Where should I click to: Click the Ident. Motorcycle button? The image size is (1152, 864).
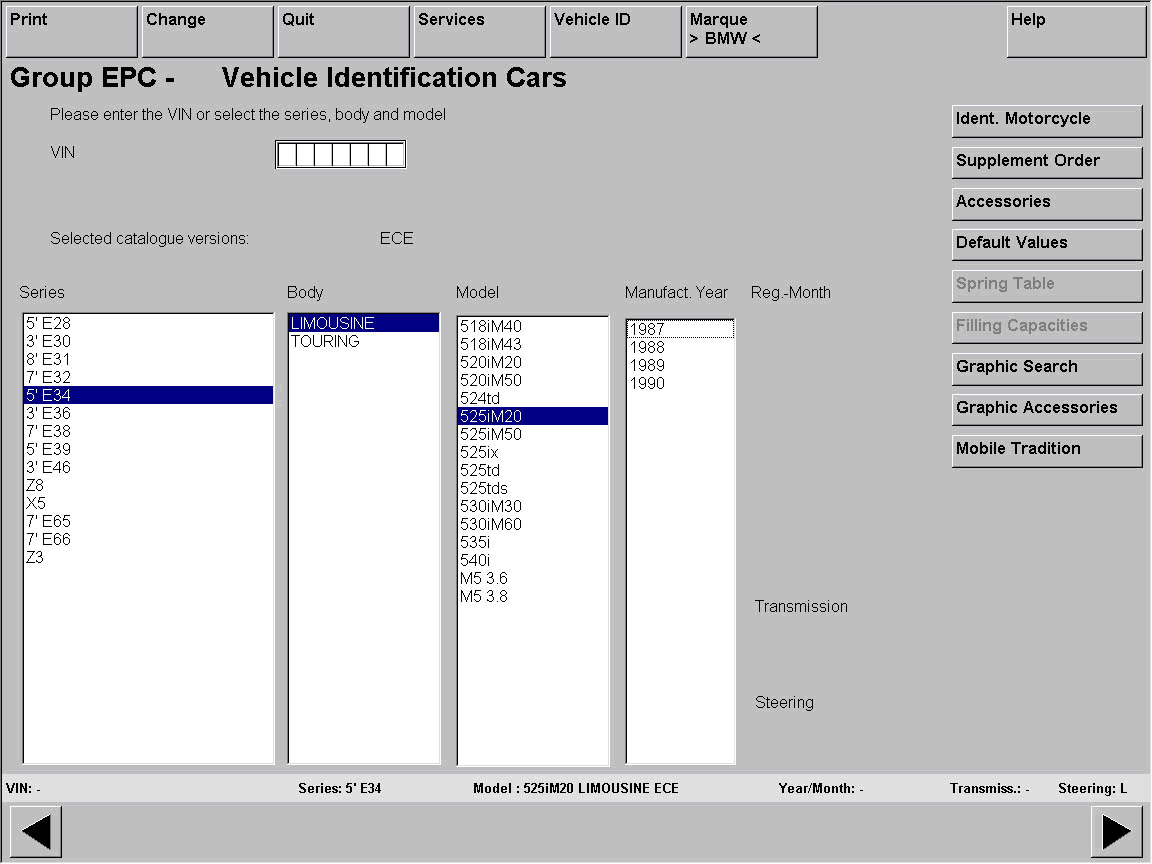pyautogui.click(x=1046, y=120)
